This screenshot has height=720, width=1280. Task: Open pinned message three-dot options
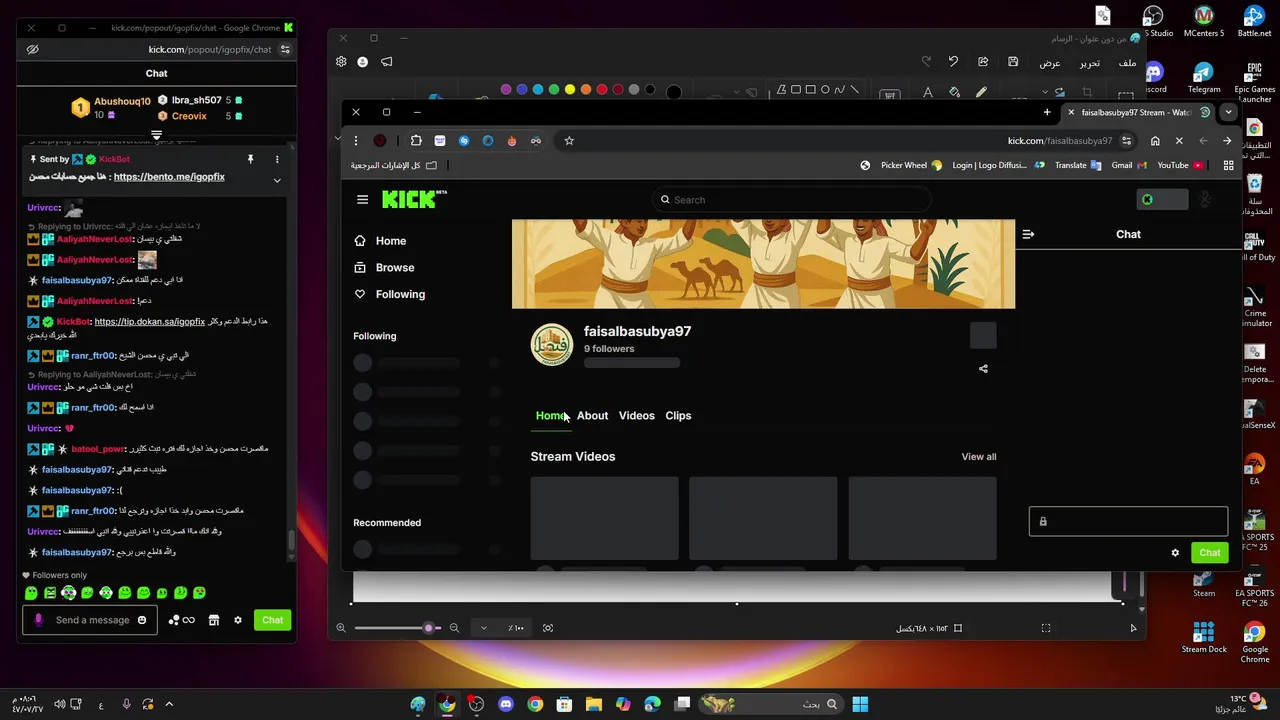[277, 159]
